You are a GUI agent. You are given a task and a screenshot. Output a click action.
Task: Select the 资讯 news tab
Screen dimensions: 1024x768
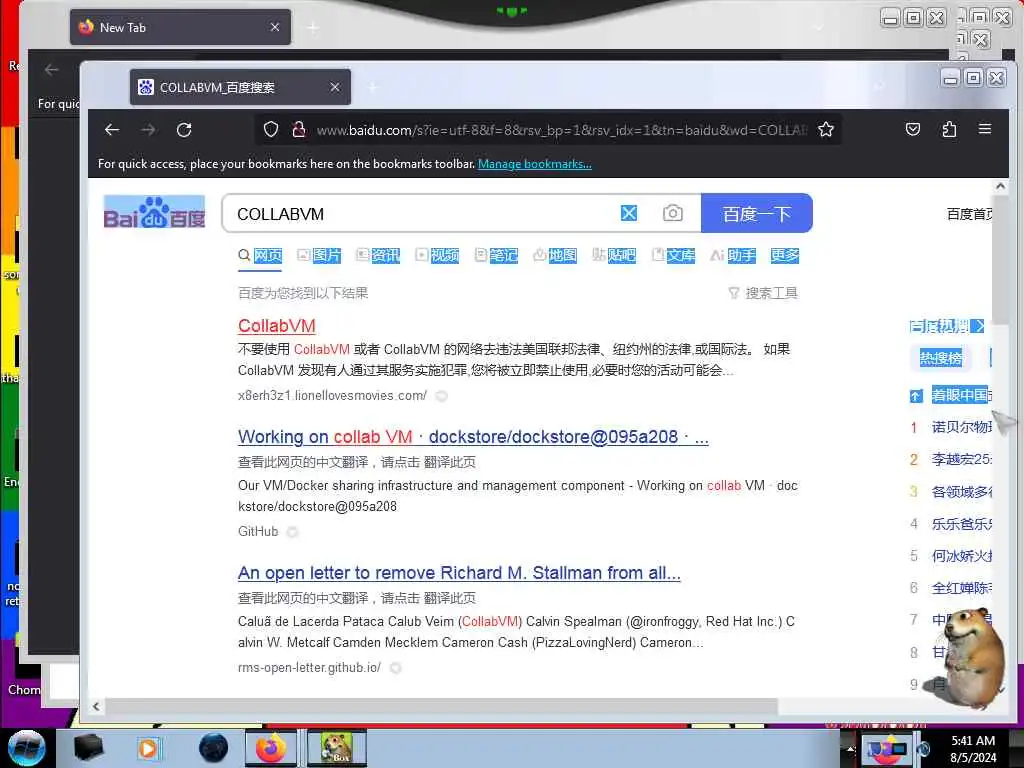(377, 255)
